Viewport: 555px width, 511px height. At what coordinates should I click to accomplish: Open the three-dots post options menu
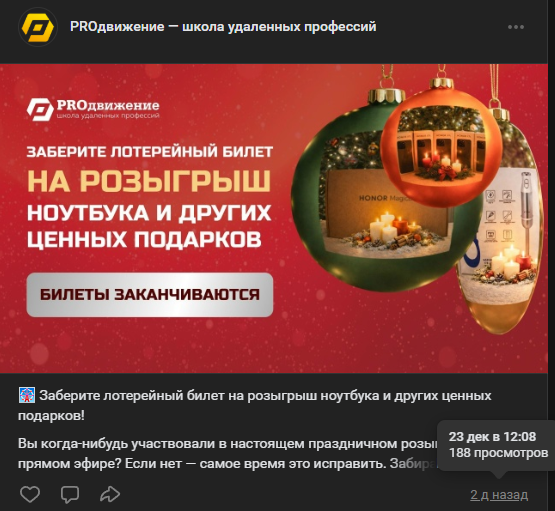coord(516,27)
